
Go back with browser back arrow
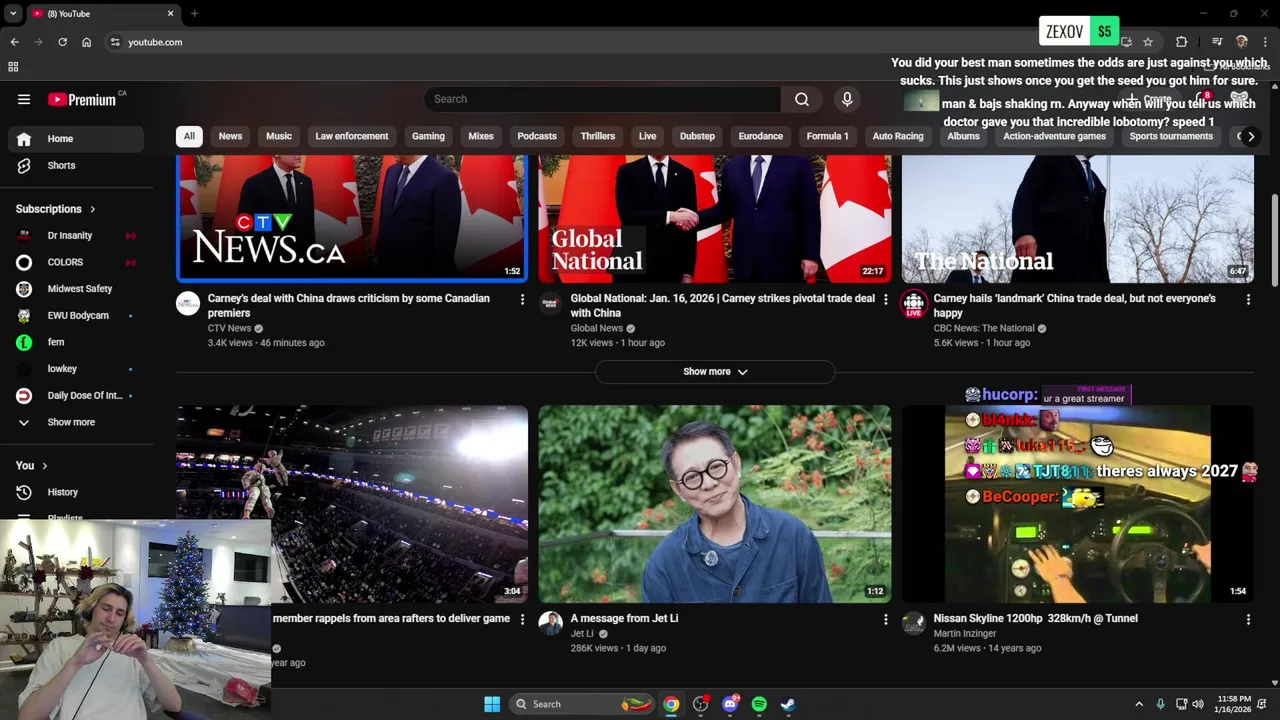[x=14, y=42]
